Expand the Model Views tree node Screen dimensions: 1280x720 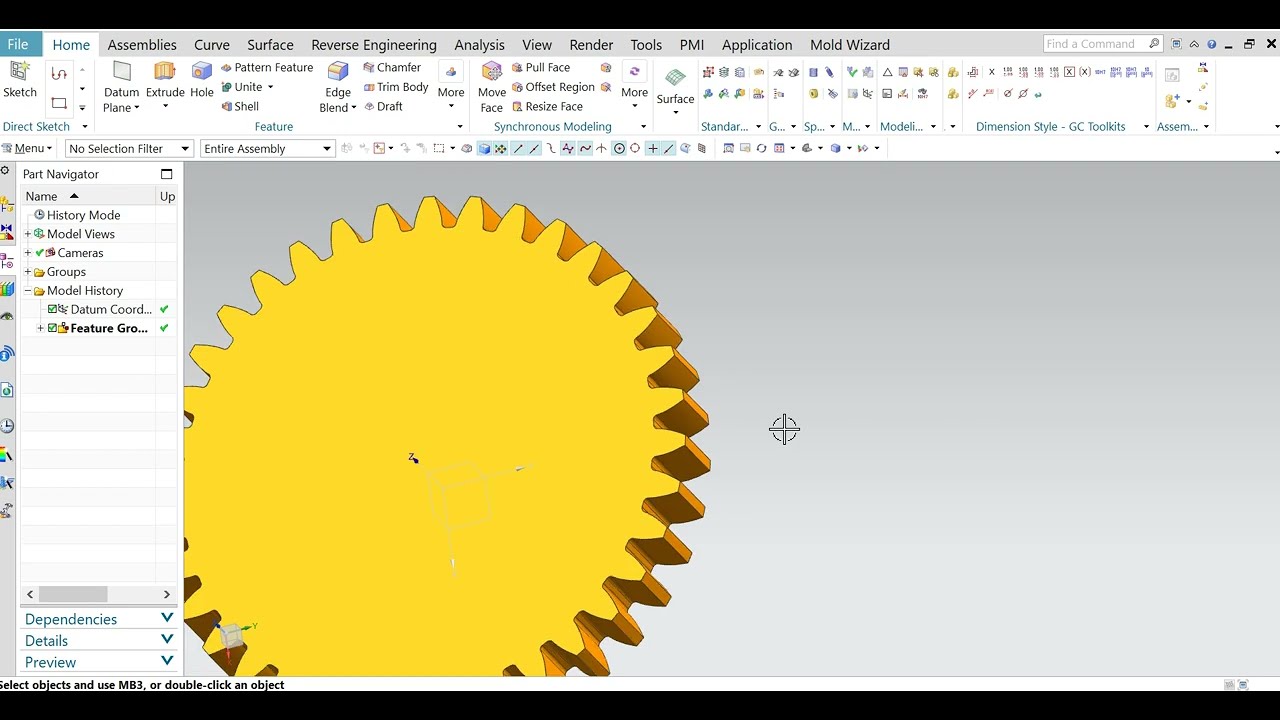pyautogui.click(x=28, y=234)
